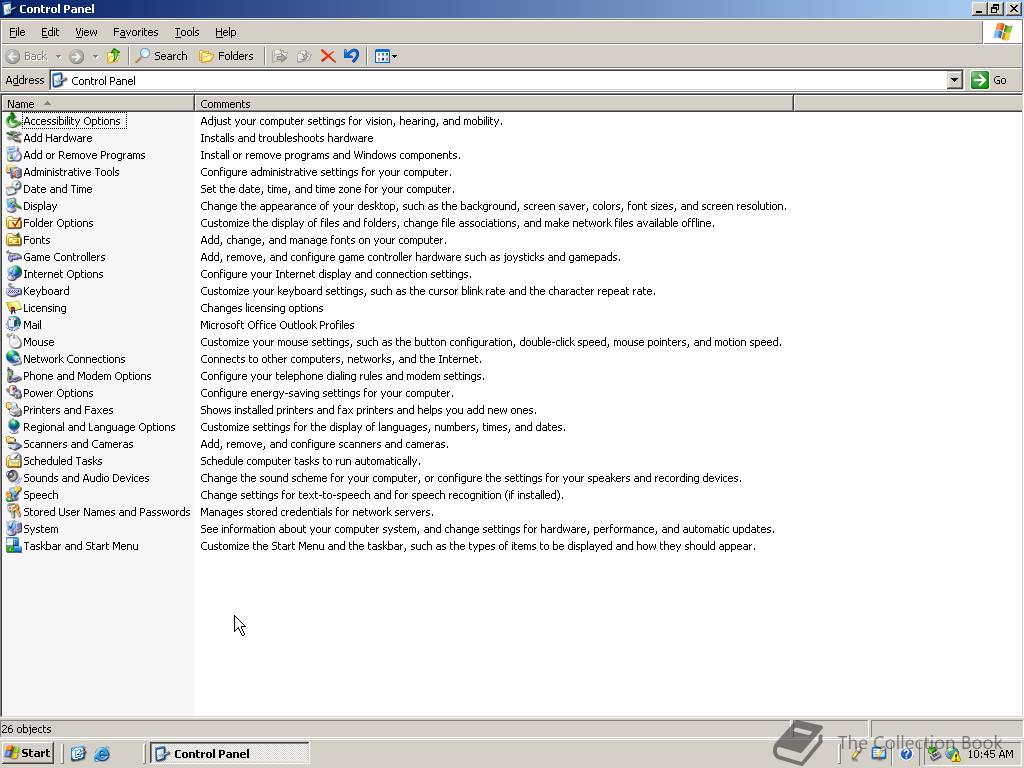This screenshot has height=768, width=1024.
Task: Select the Printers and Faxes icon
Action: pos(13,409)
